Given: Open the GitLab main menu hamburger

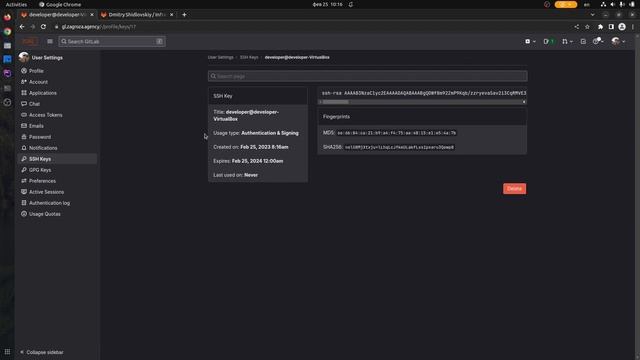Looking at the screenshot, I should pyautogui.click(x=50, y=41).
